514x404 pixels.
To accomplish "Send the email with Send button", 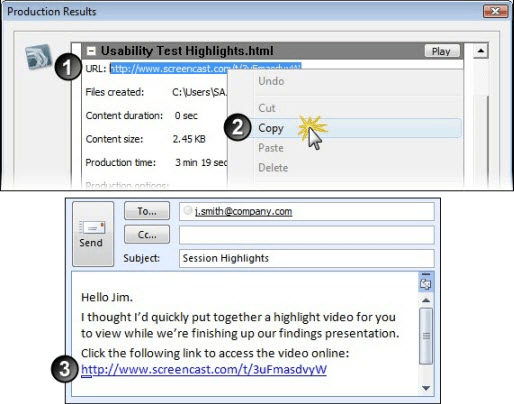I will (x=93, y=234).
